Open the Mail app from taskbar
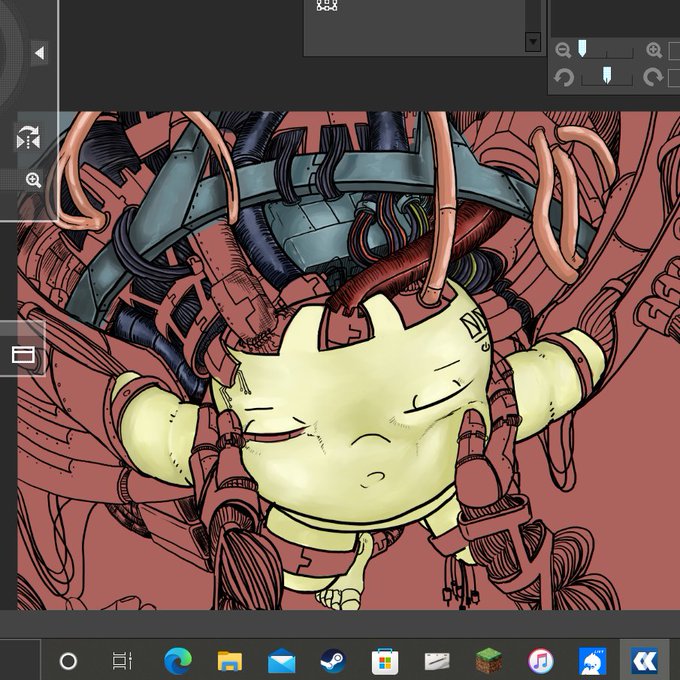This screenshot has height=680, width=680. tap(281, 661)
